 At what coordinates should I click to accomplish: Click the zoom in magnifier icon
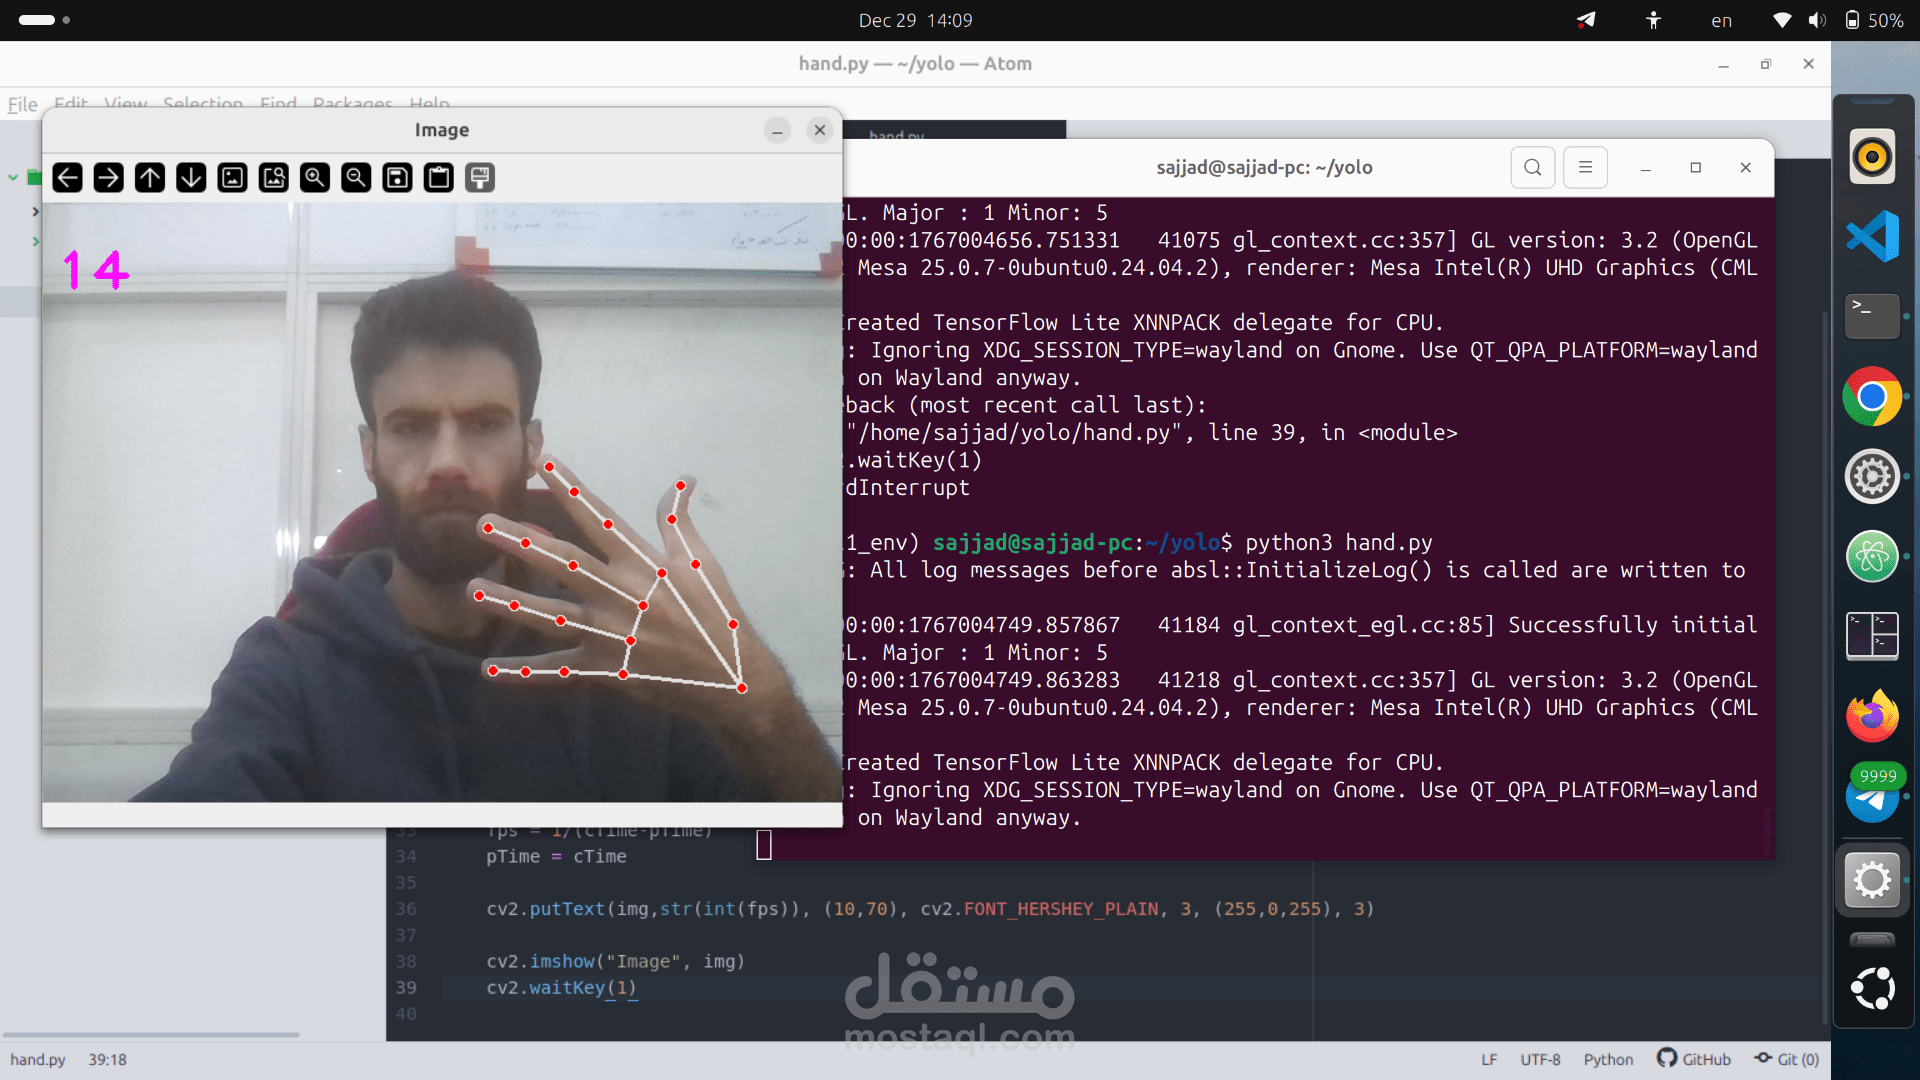tap(315, 178)
